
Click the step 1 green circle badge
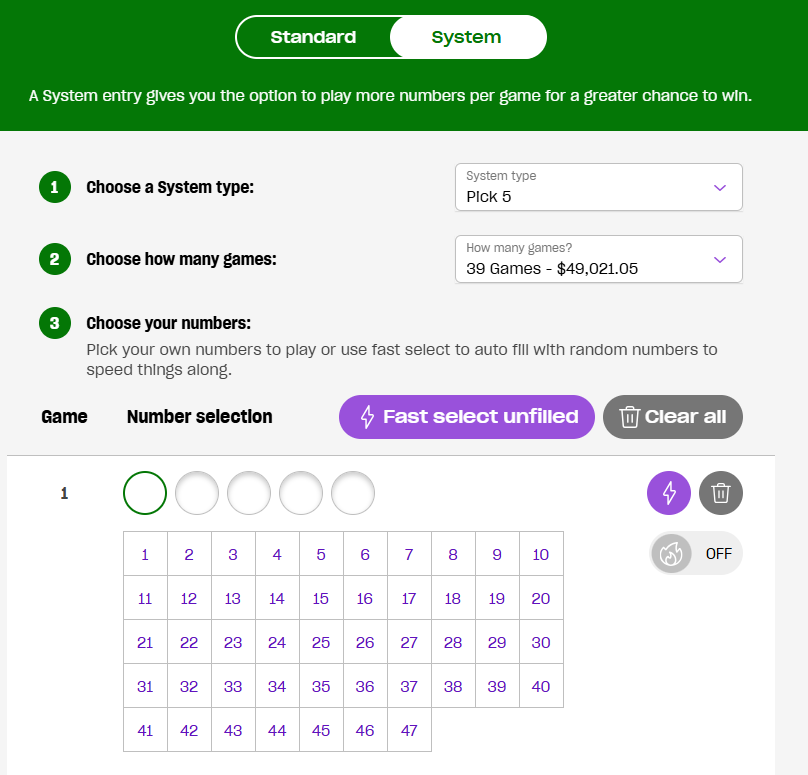tap(55, 187)
